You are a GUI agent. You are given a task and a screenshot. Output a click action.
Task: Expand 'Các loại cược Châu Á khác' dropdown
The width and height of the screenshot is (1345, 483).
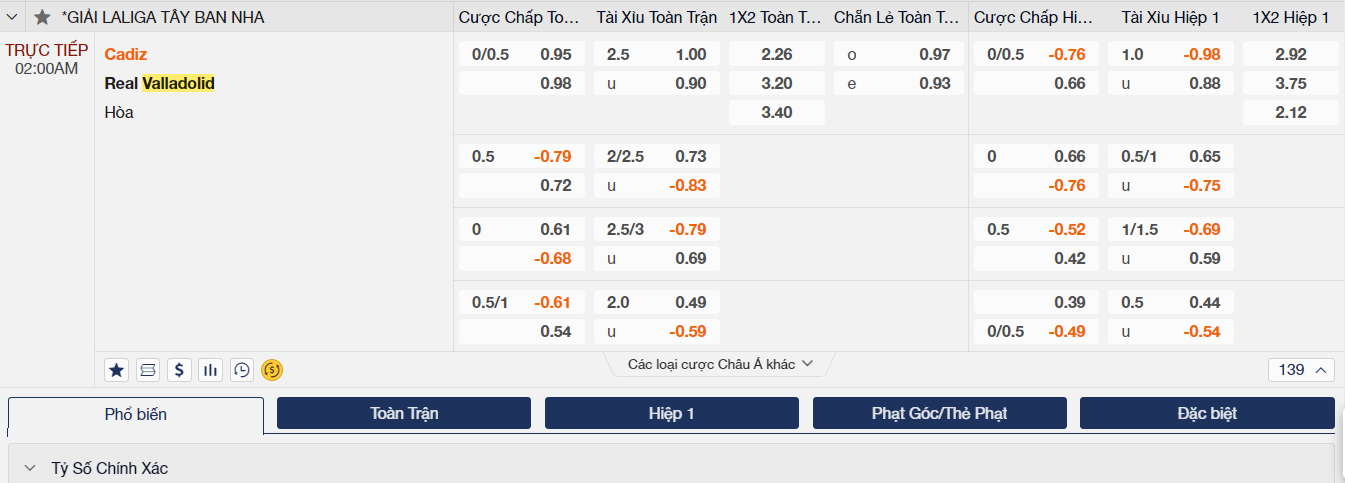720,364
